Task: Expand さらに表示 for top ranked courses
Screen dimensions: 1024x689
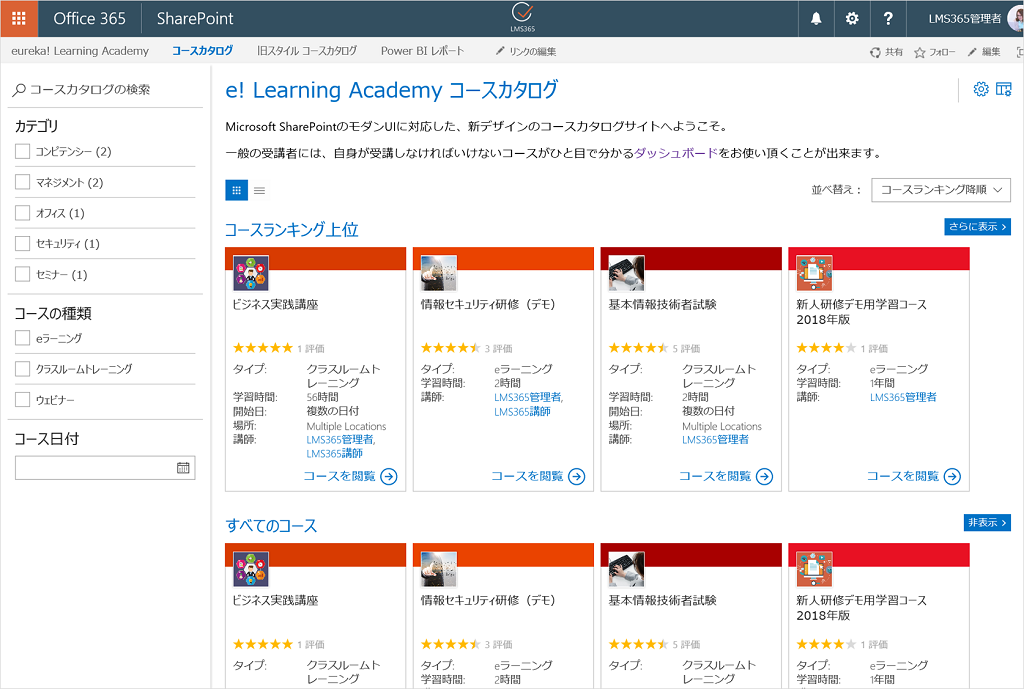Action: [x=977, y=227]
